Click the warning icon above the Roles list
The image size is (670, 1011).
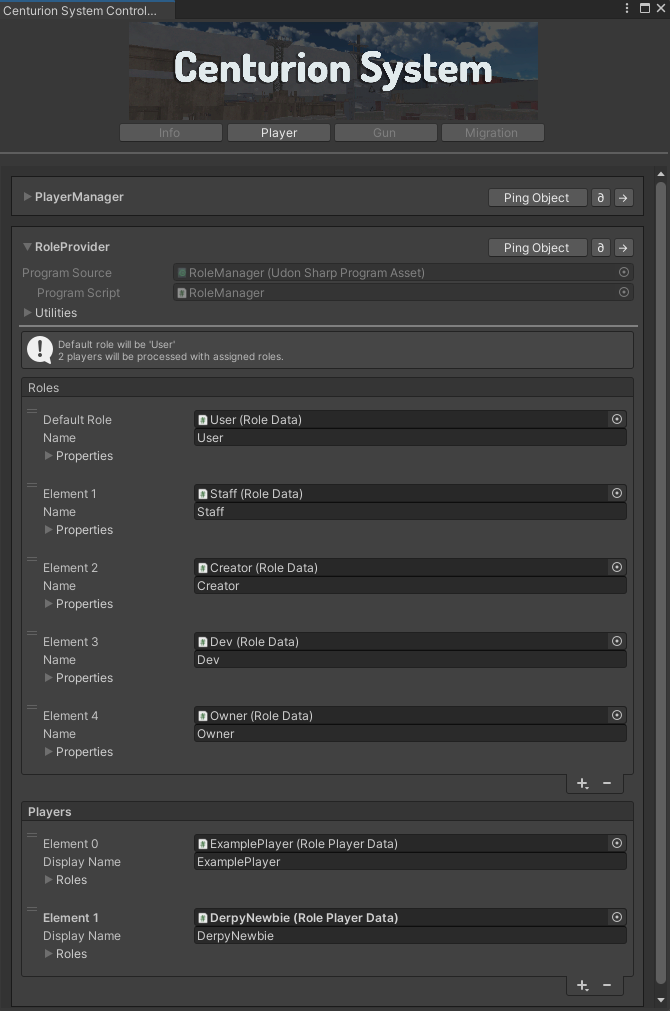[x=39, y=349]
